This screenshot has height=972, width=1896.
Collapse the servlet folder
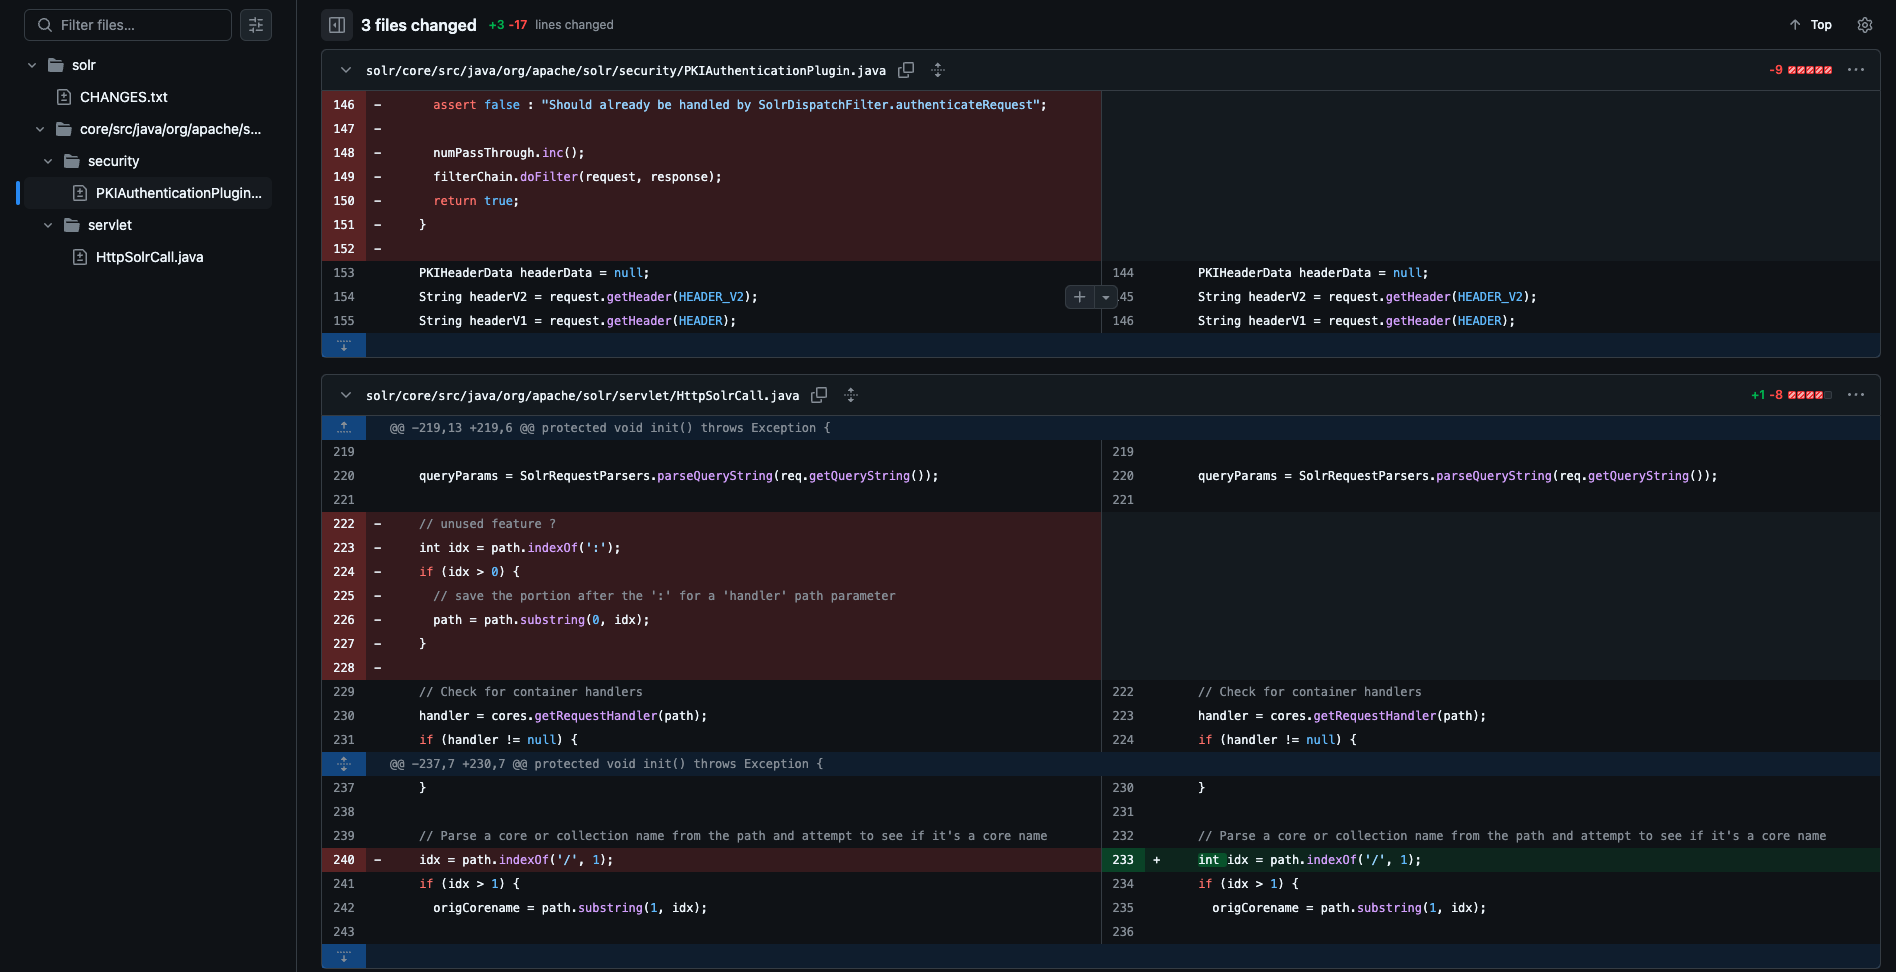coord(48,225)
